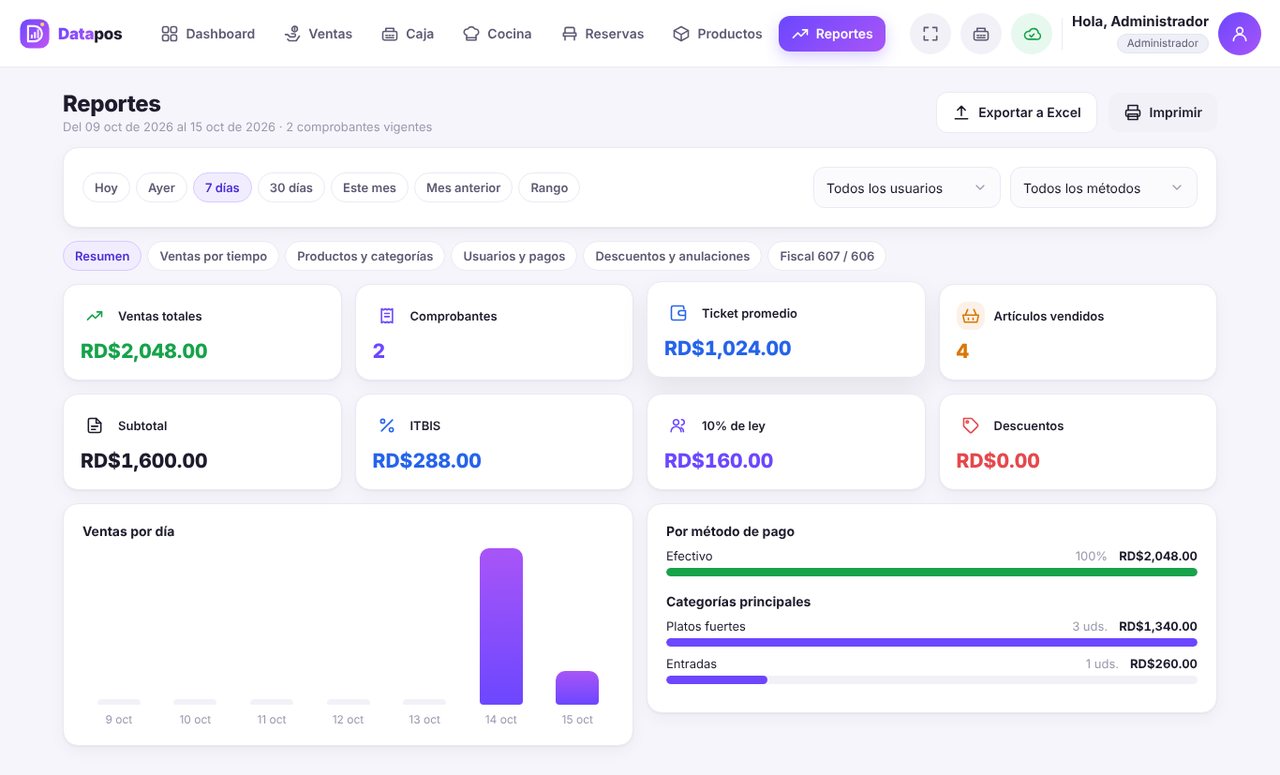Click the Platos fuertes category label
The height and width of the screenshot is (775, 1280).
tap(706, 626)
